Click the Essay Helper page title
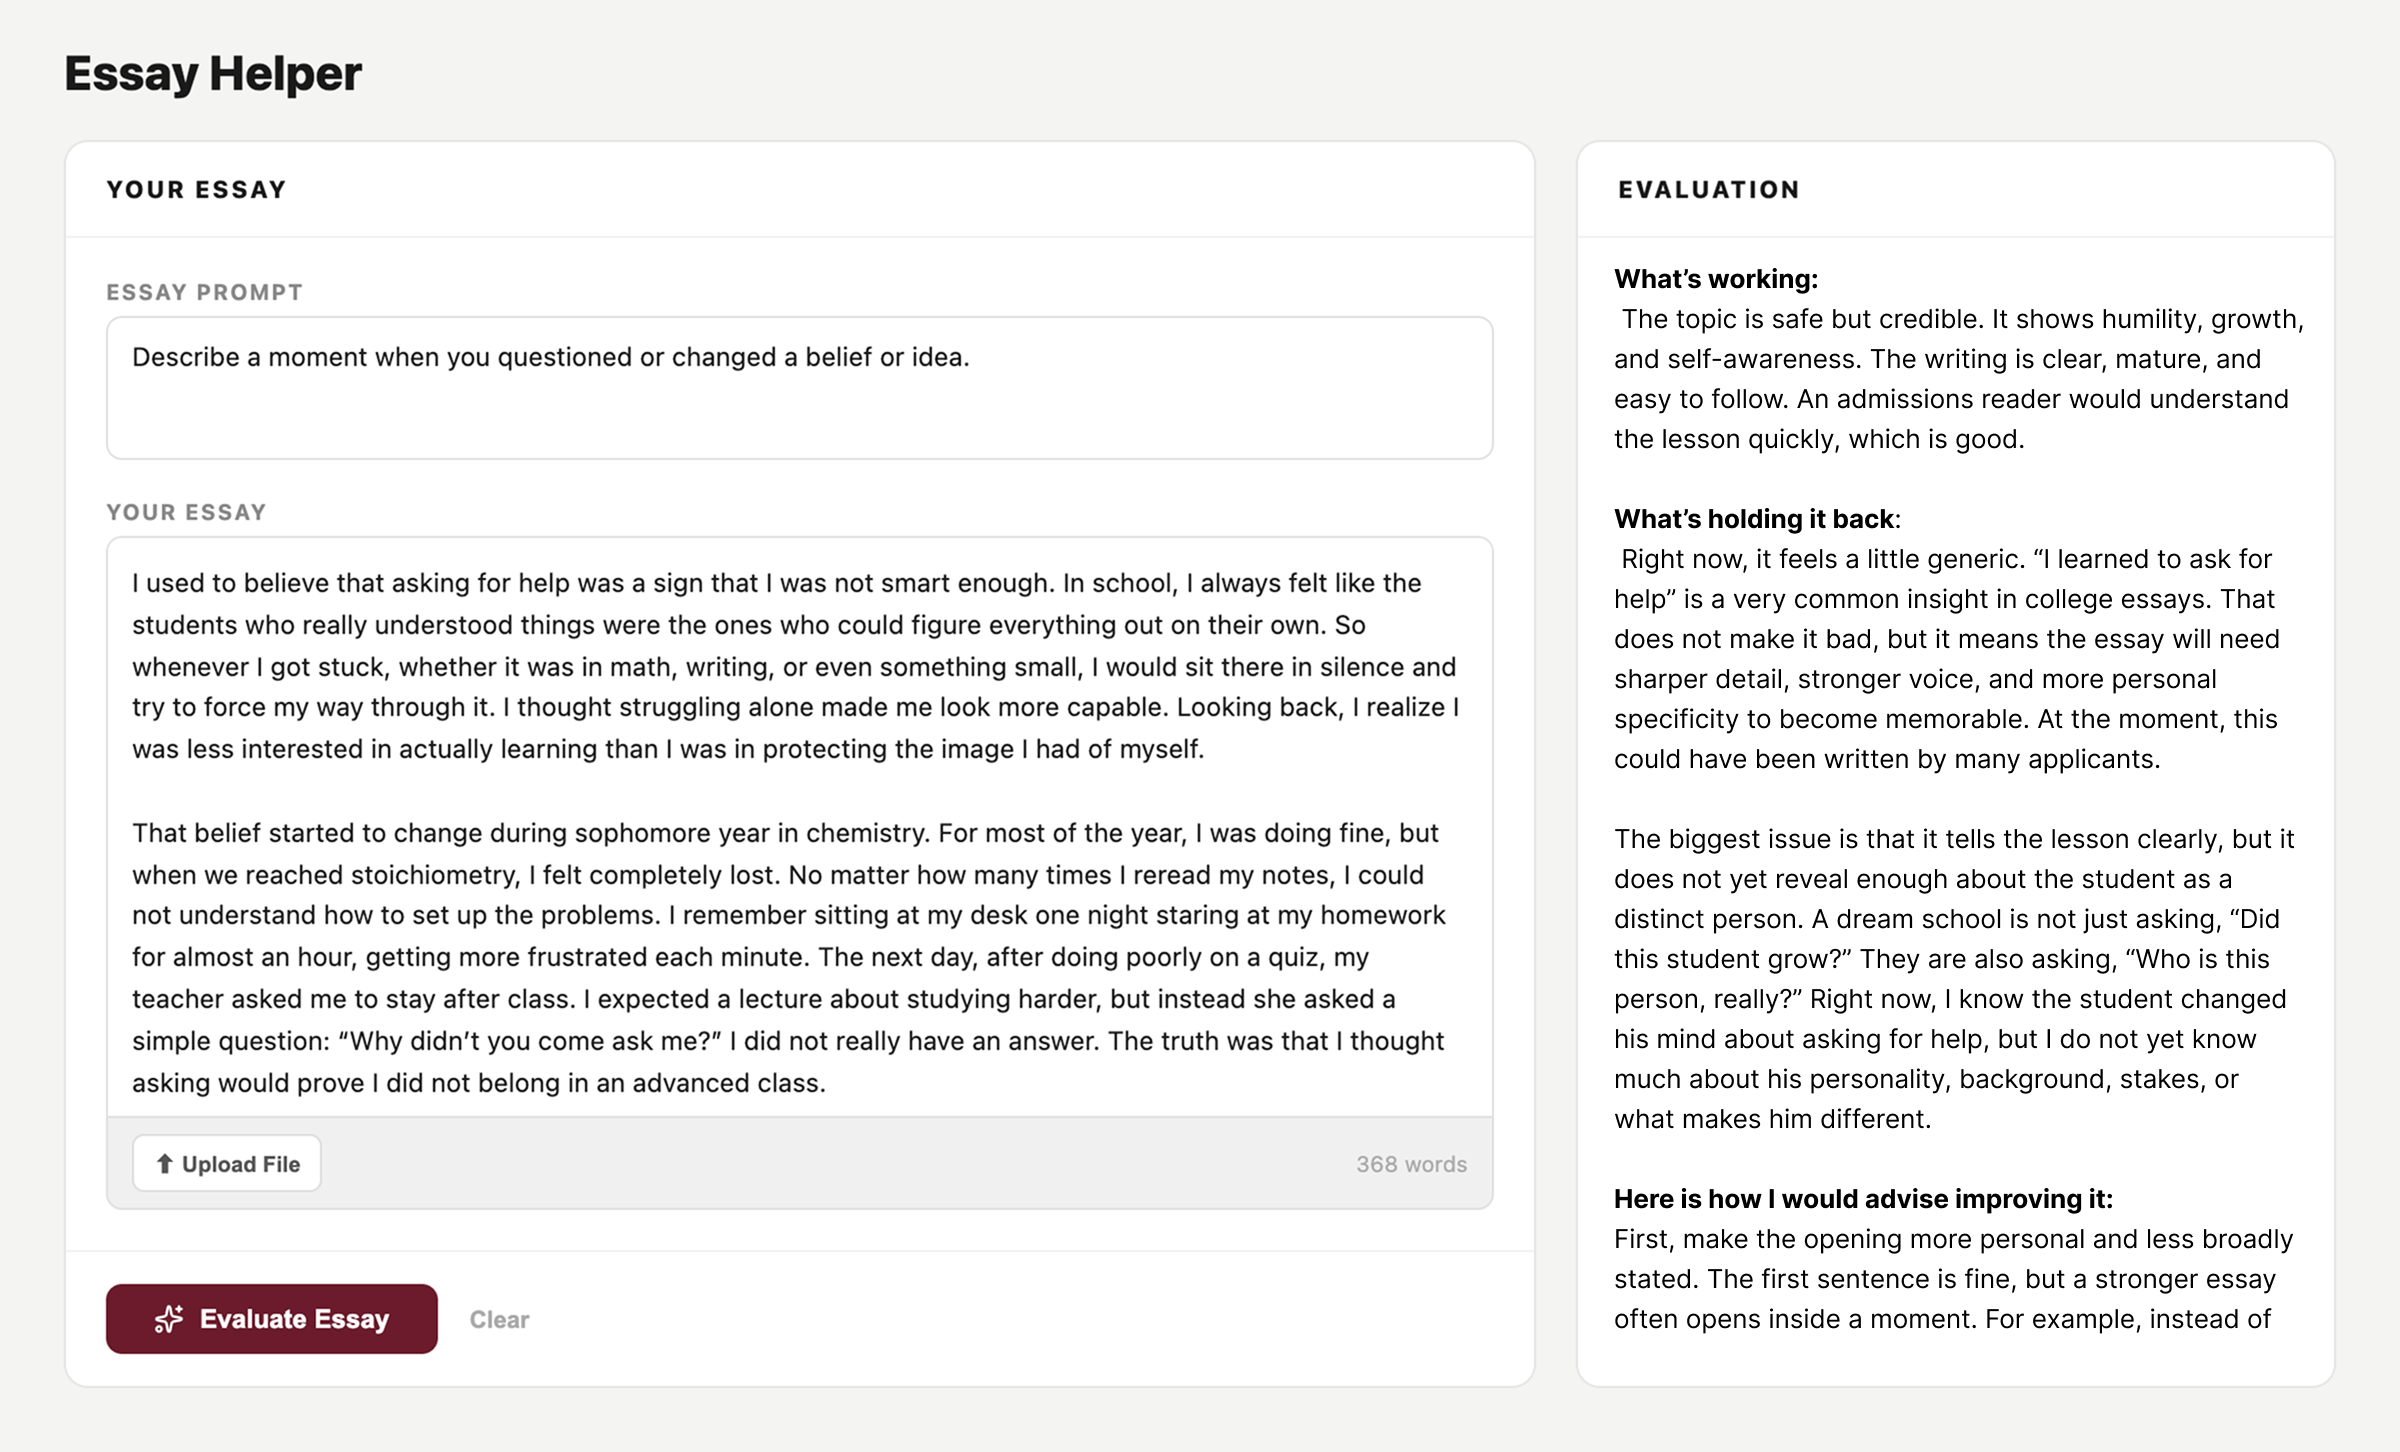Viewport: 2400px width, 1452px height. [213, 74]
